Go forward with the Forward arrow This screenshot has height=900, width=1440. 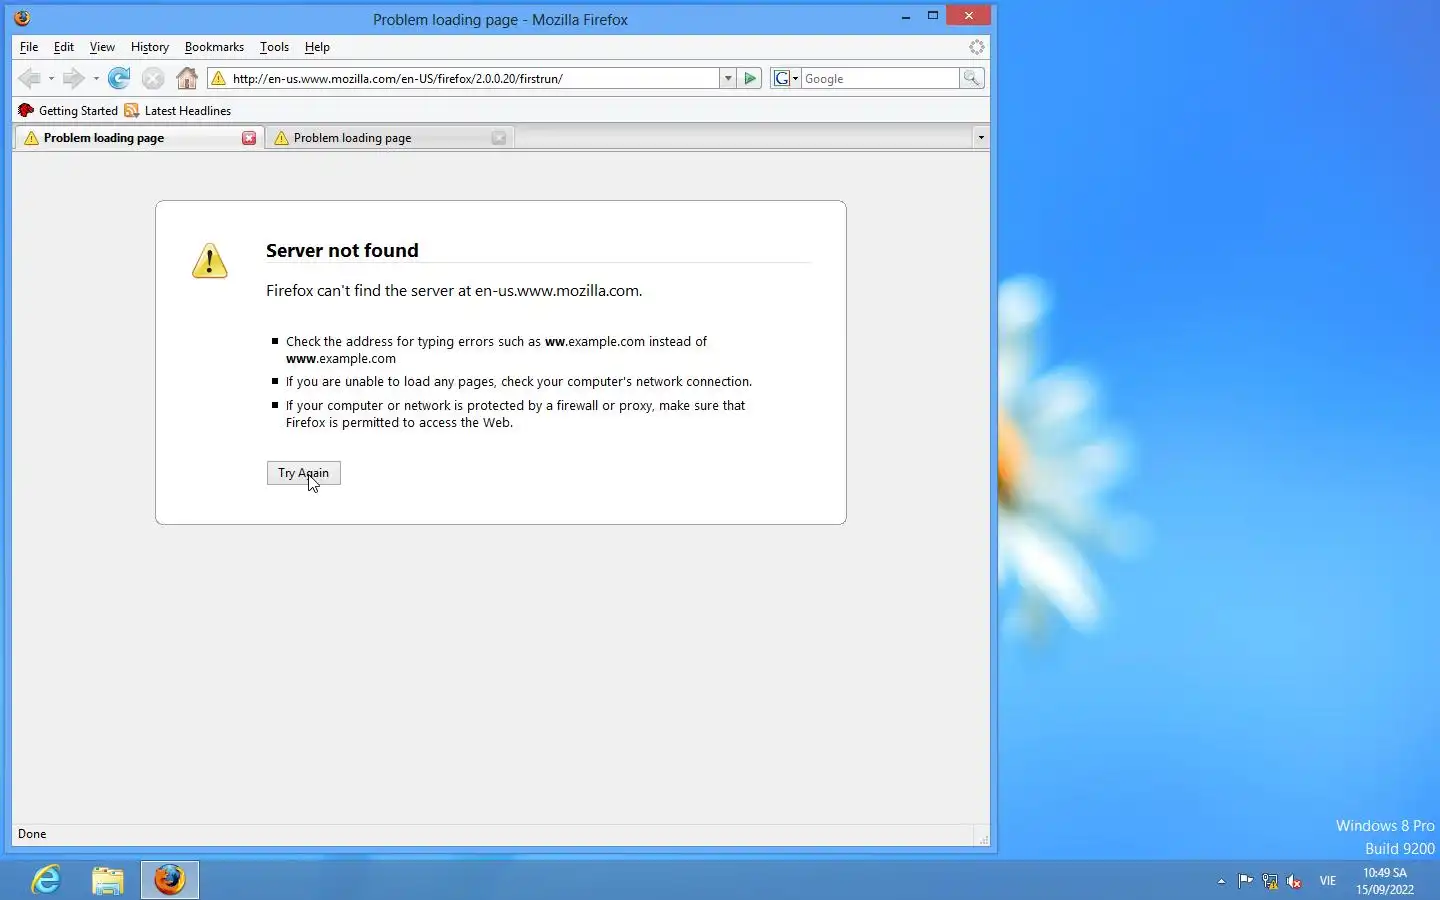pyautogui.click(x=73, y=78)
